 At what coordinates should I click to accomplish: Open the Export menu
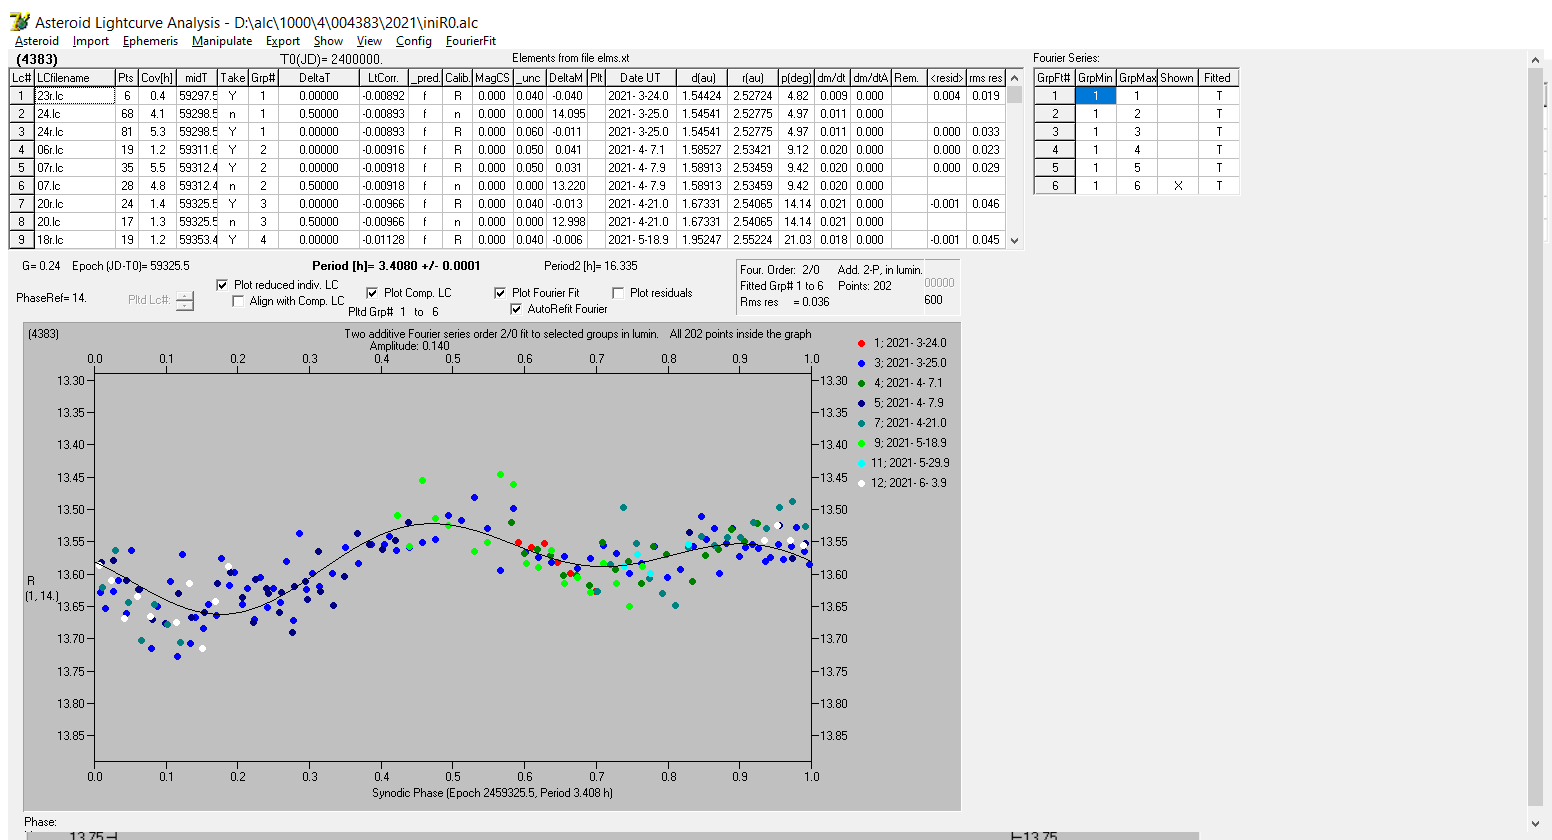click(x=283, y=41)
